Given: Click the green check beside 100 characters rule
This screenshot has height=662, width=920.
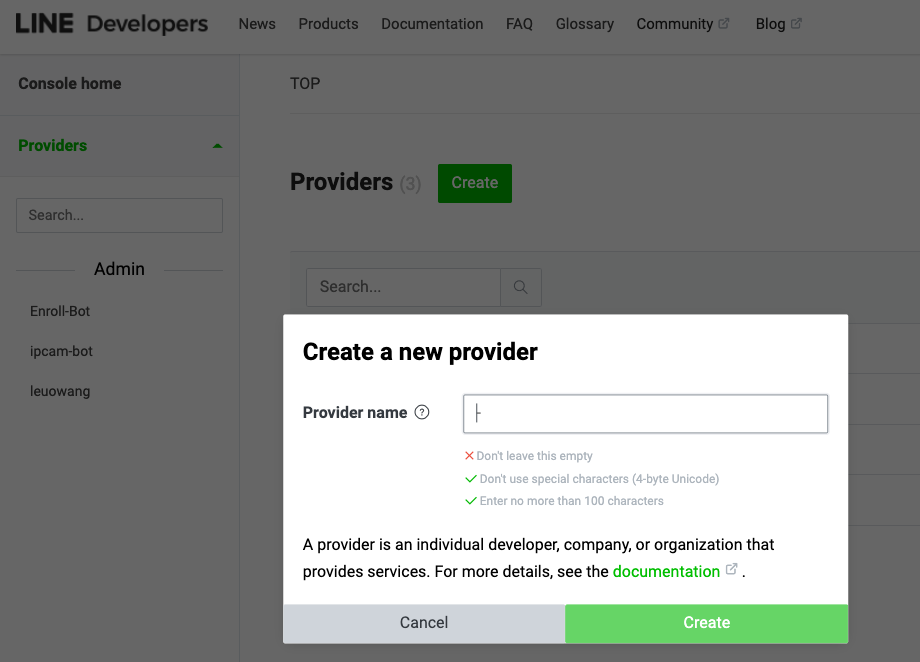Looking at the screenshot, I should tap(471, 501).
